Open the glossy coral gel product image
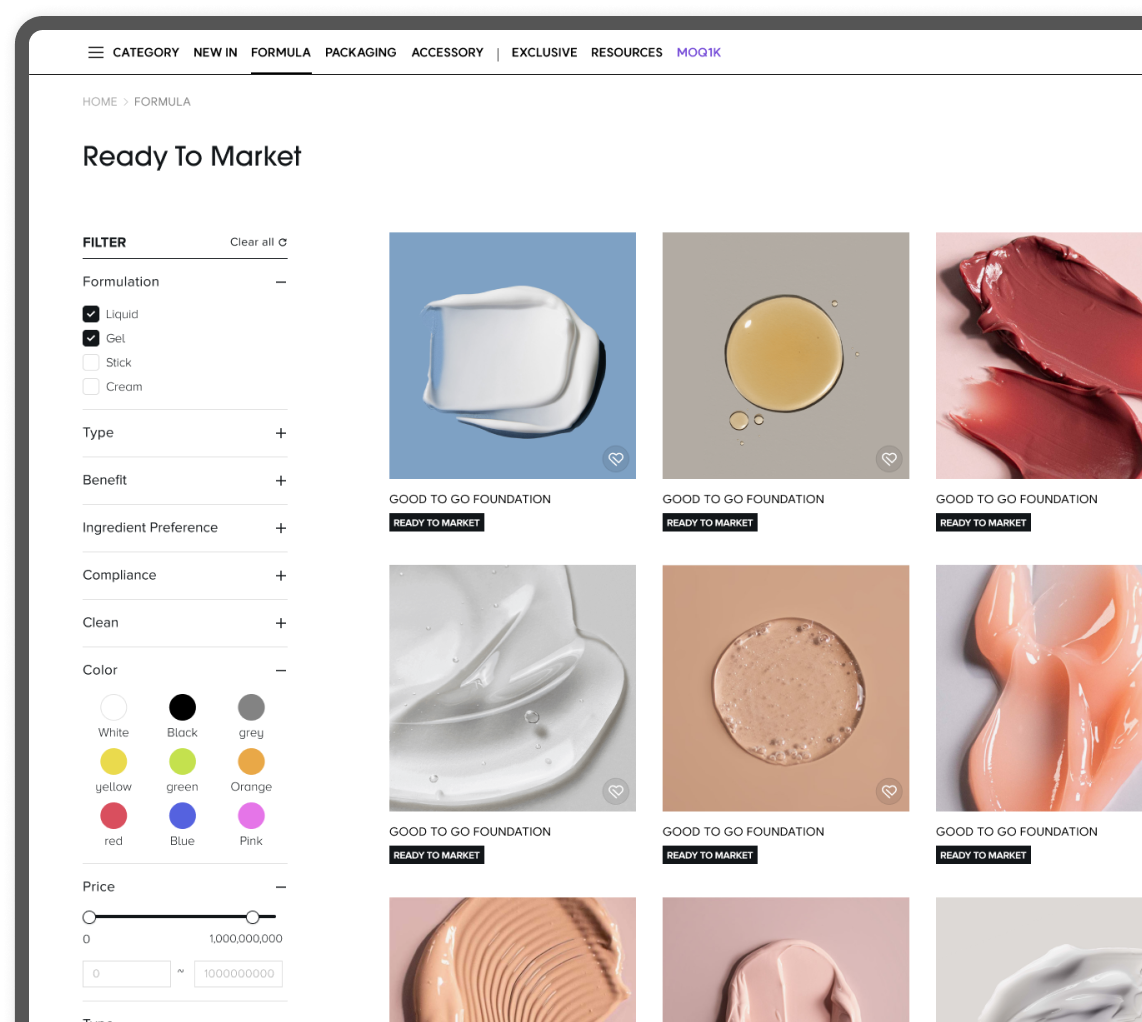The height and width of the screenshot is (1022, 1142). [1039, 688]
